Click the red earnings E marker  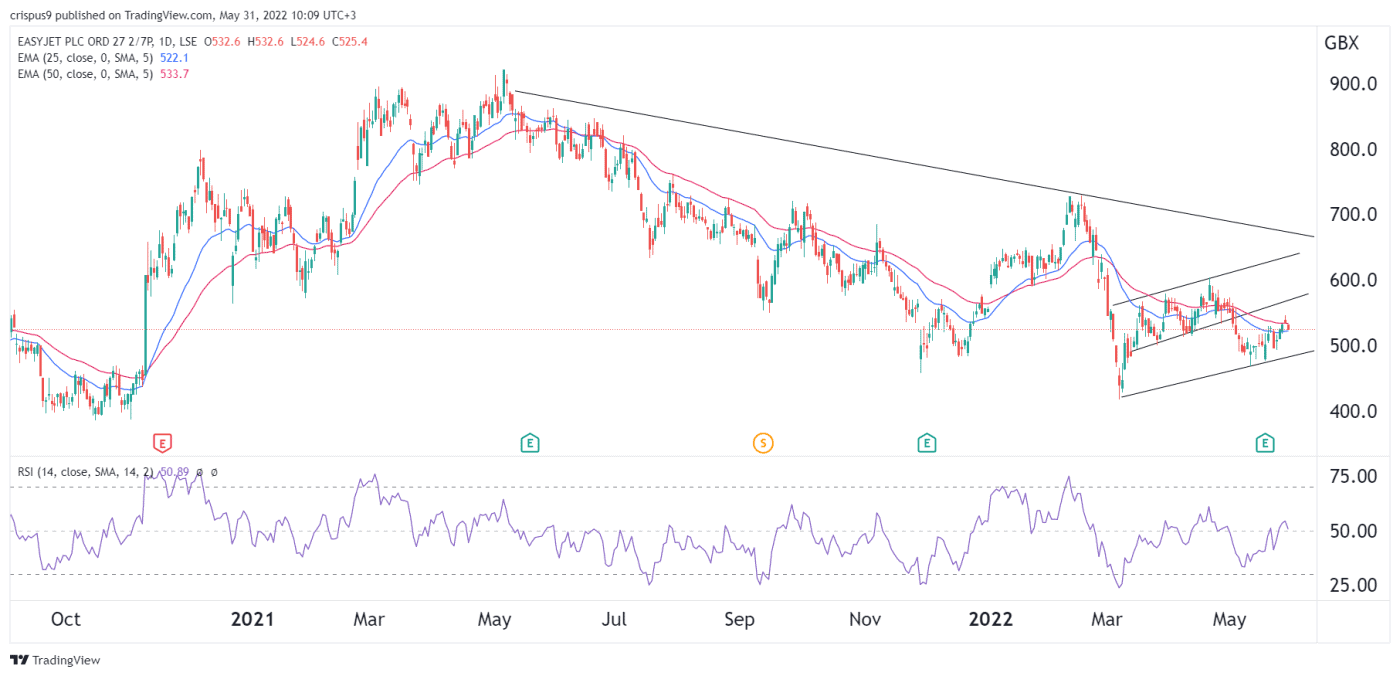(x=162, y=442)
